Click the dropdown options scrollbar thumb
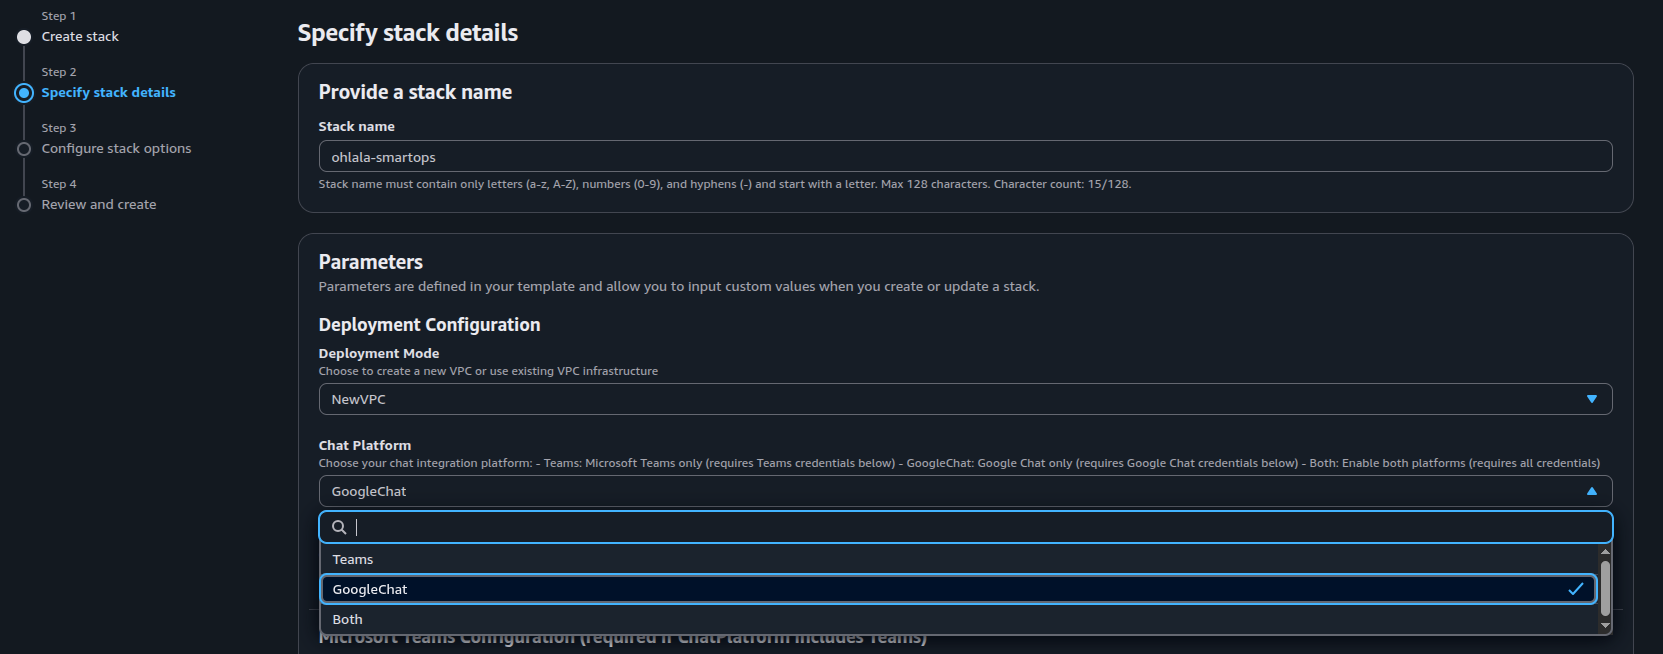 pos(1605,588)
